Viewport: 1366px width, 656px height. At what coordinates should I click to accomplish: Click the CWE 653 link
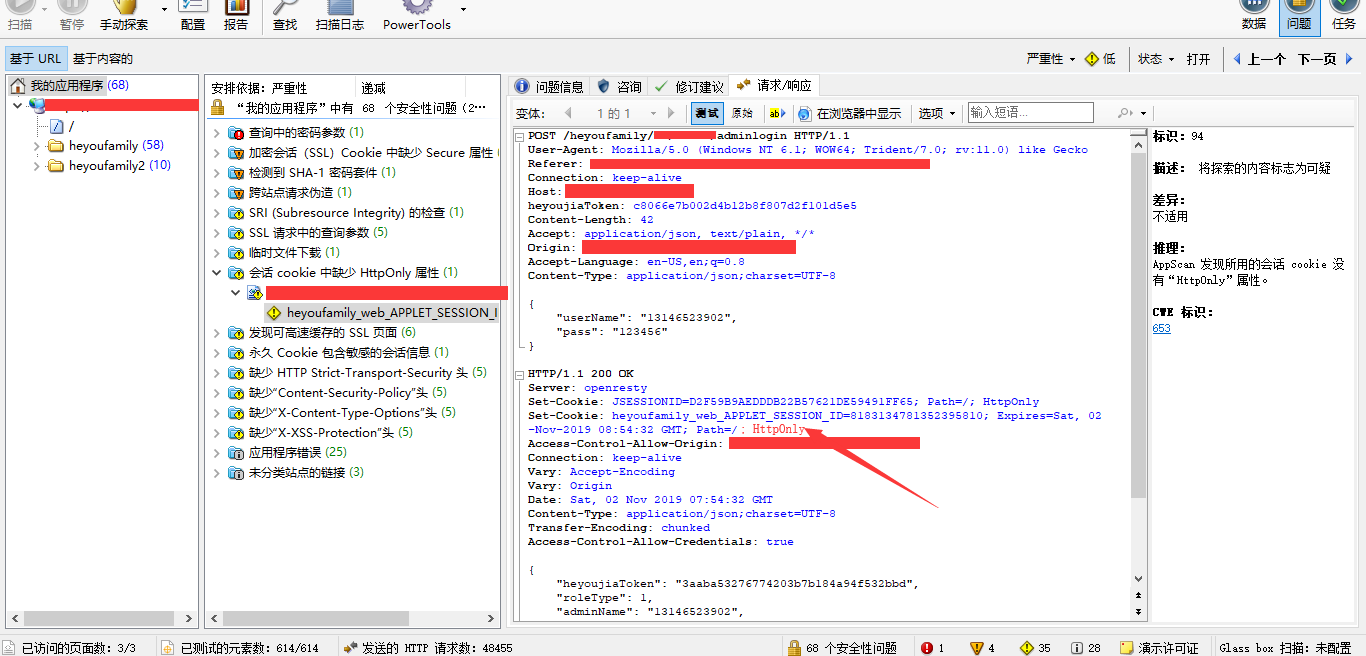[1161, 328]
